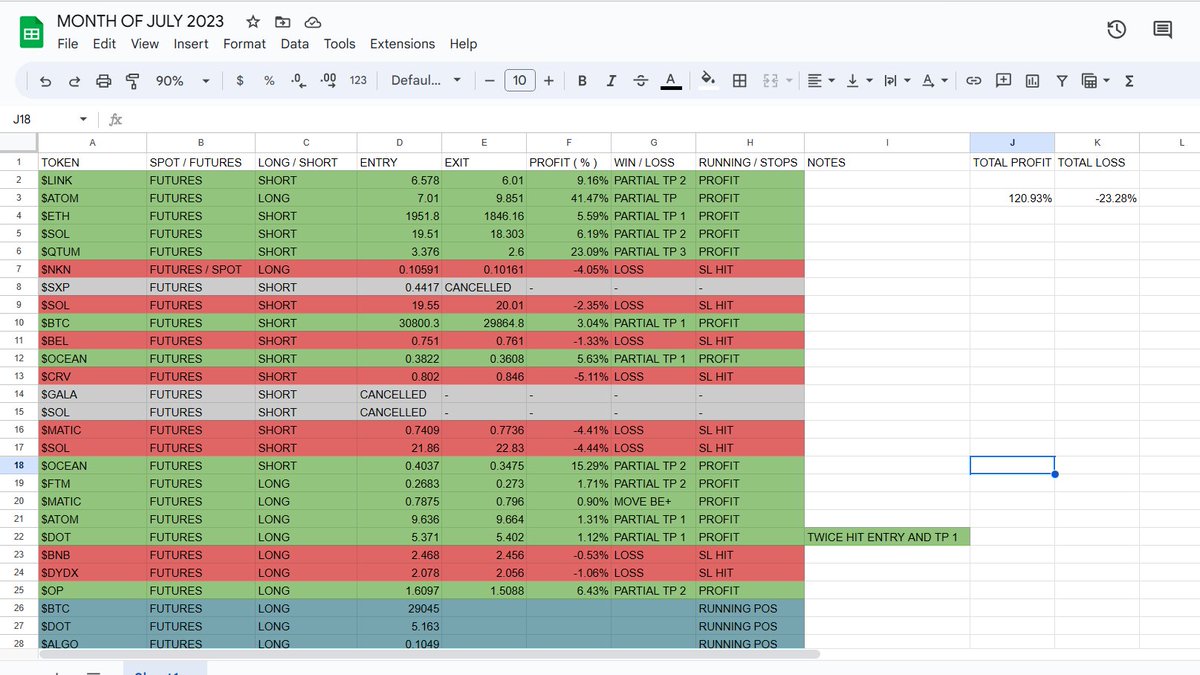Screen dimensions: 1200x675
Task: Open the Data menu
Action: (295, 44)
